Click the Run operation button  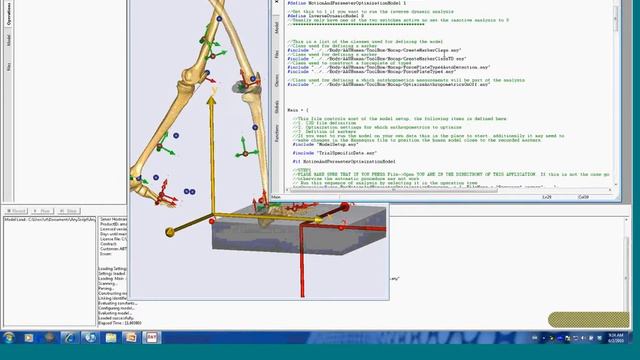42,211
